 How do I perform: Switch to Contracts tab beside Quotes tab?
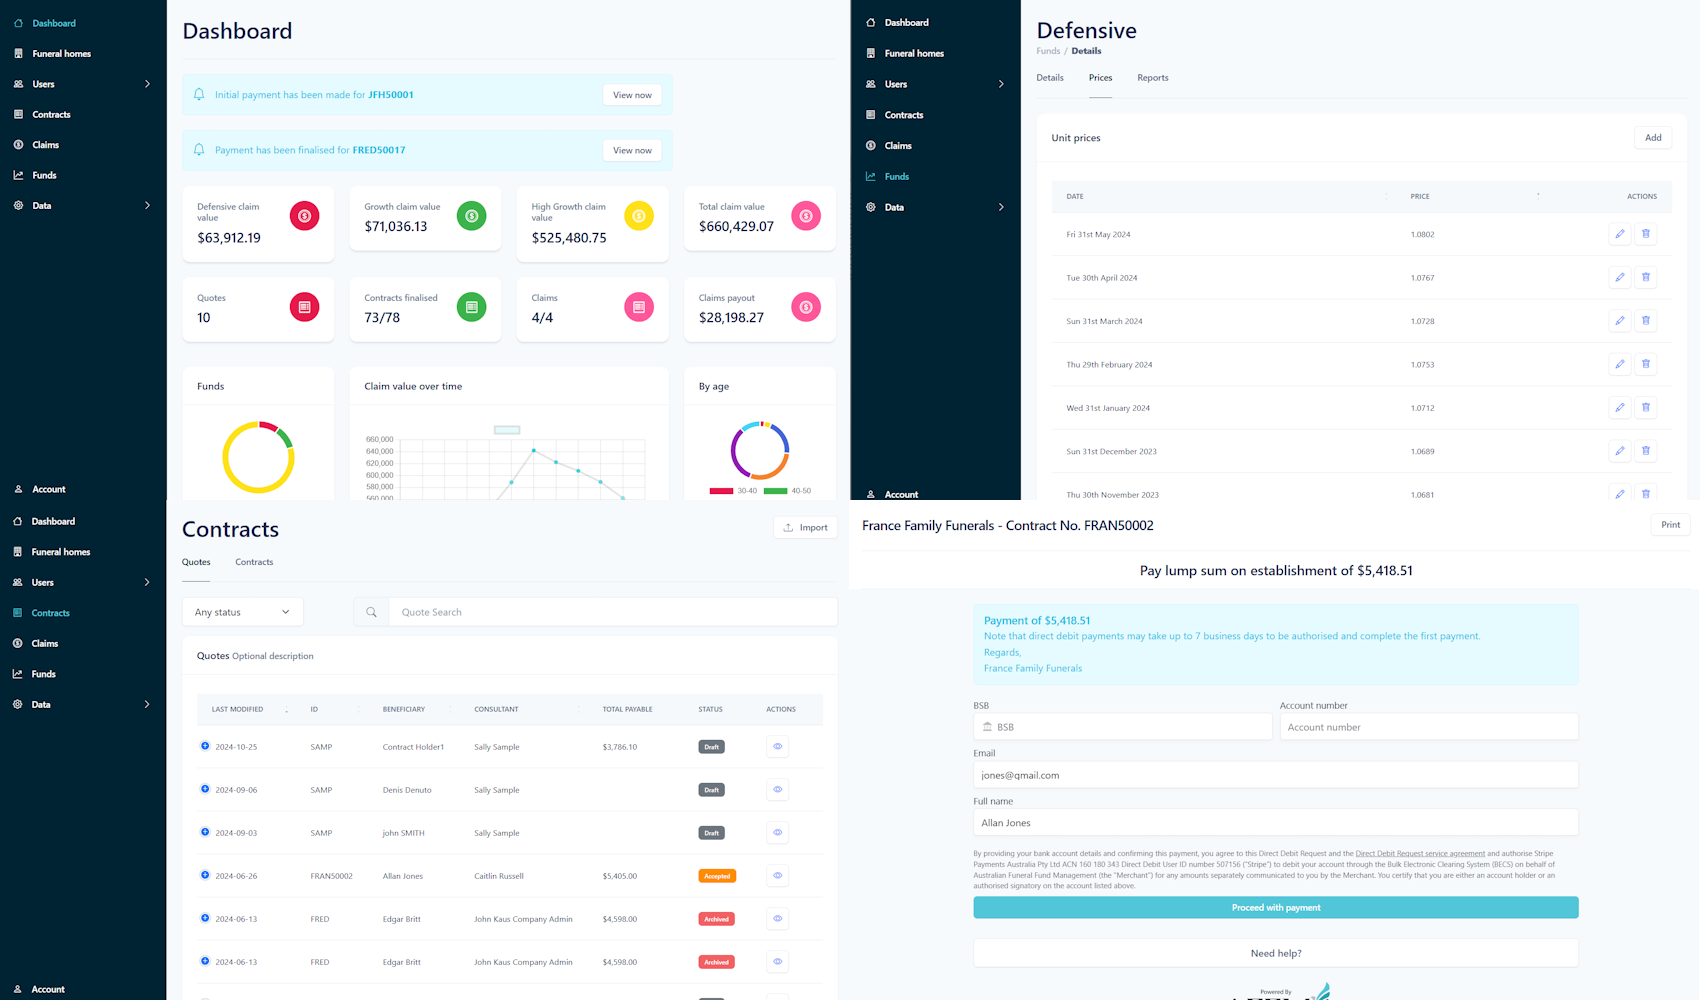pos(254,562)
